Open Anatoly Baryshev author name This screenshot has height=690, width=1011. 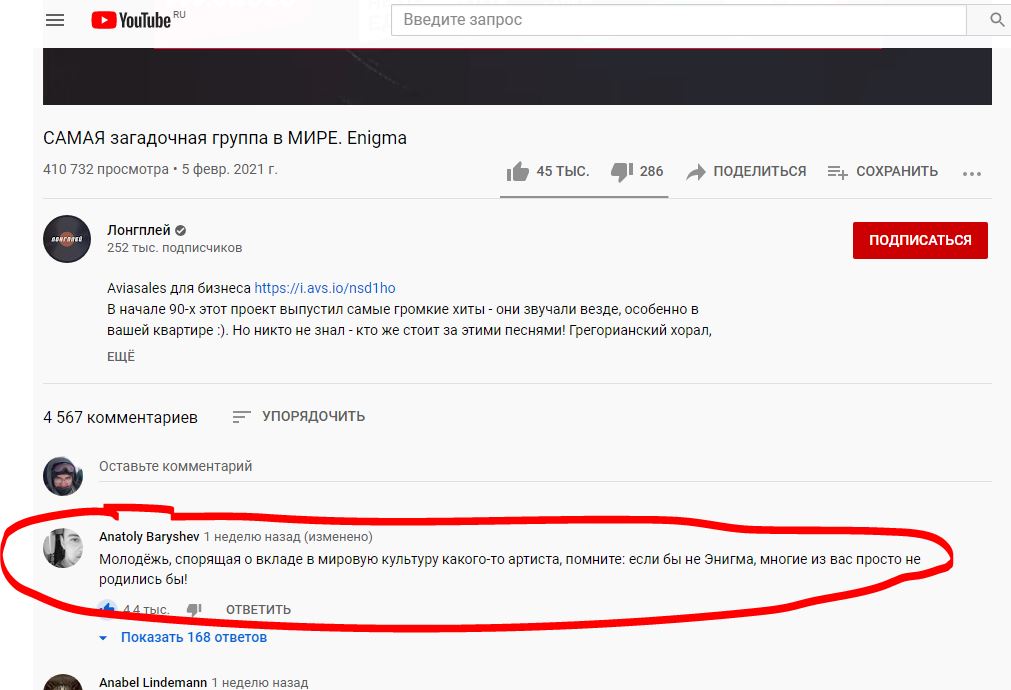[x=149, y=537]
